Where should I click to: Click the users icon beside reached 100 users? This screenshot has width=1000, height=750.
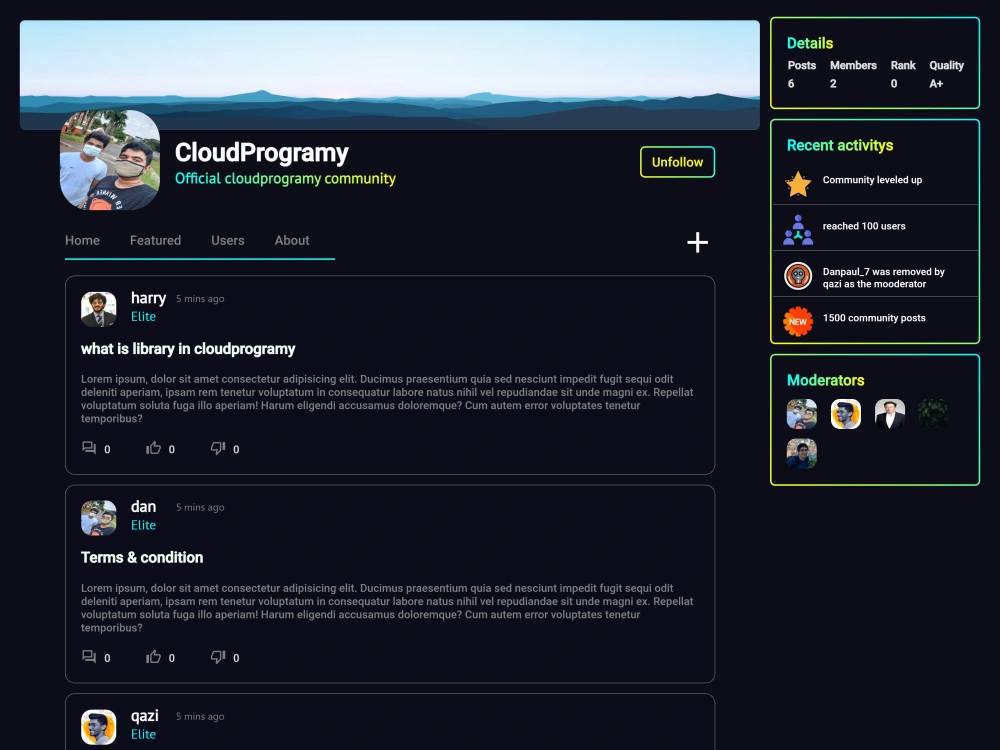coord(798,230)
